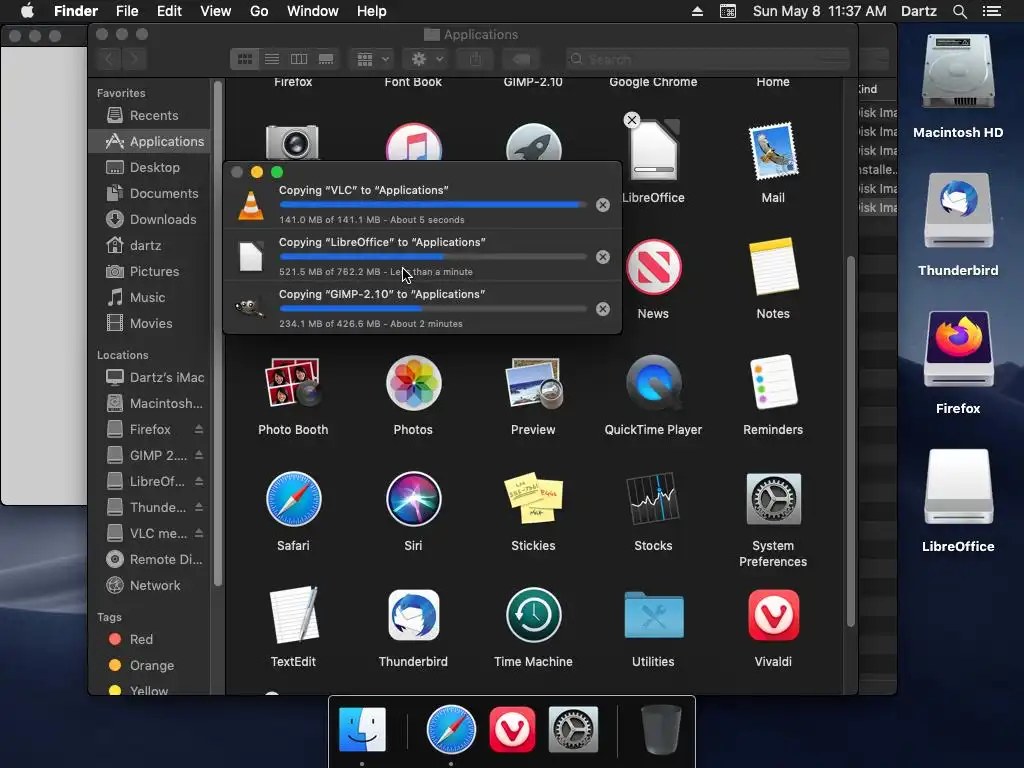Open the Help menu

pos(372,11)
